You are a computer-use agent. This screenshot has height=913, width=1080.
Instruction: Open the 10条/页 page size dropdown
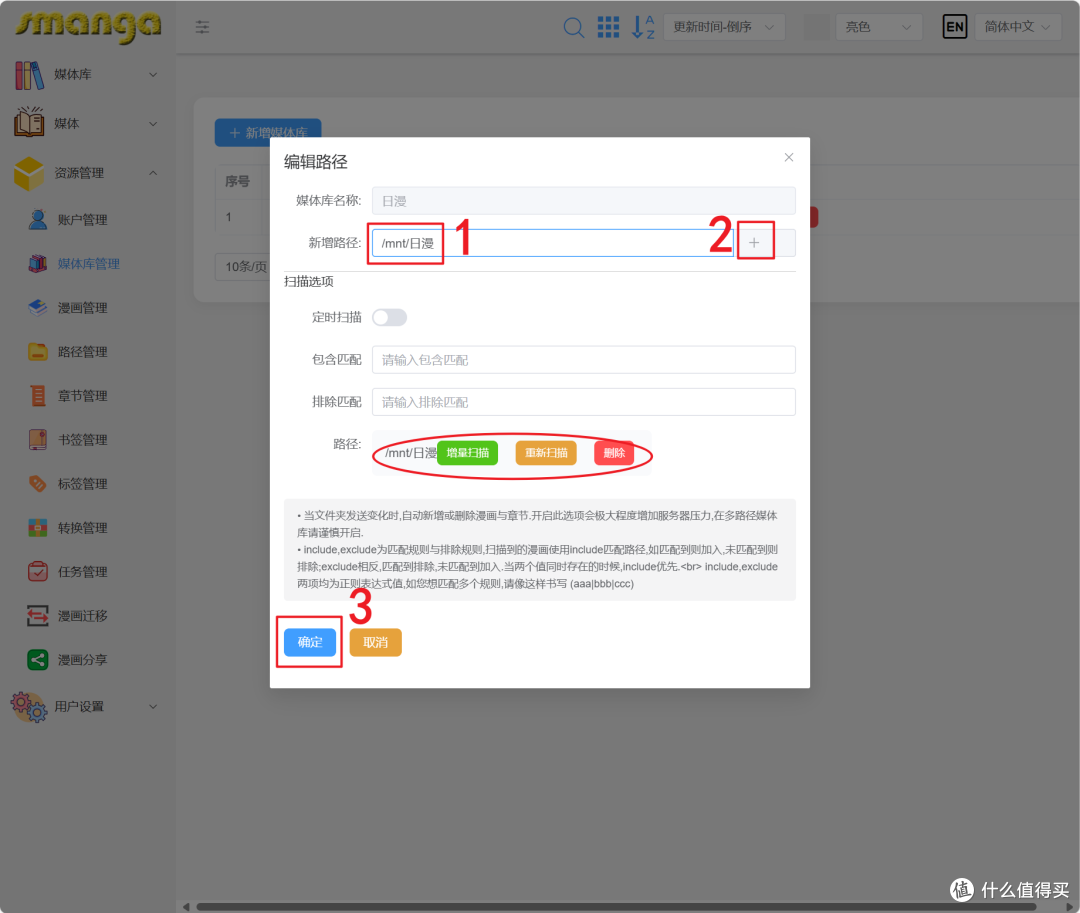(x=242, y=266)
